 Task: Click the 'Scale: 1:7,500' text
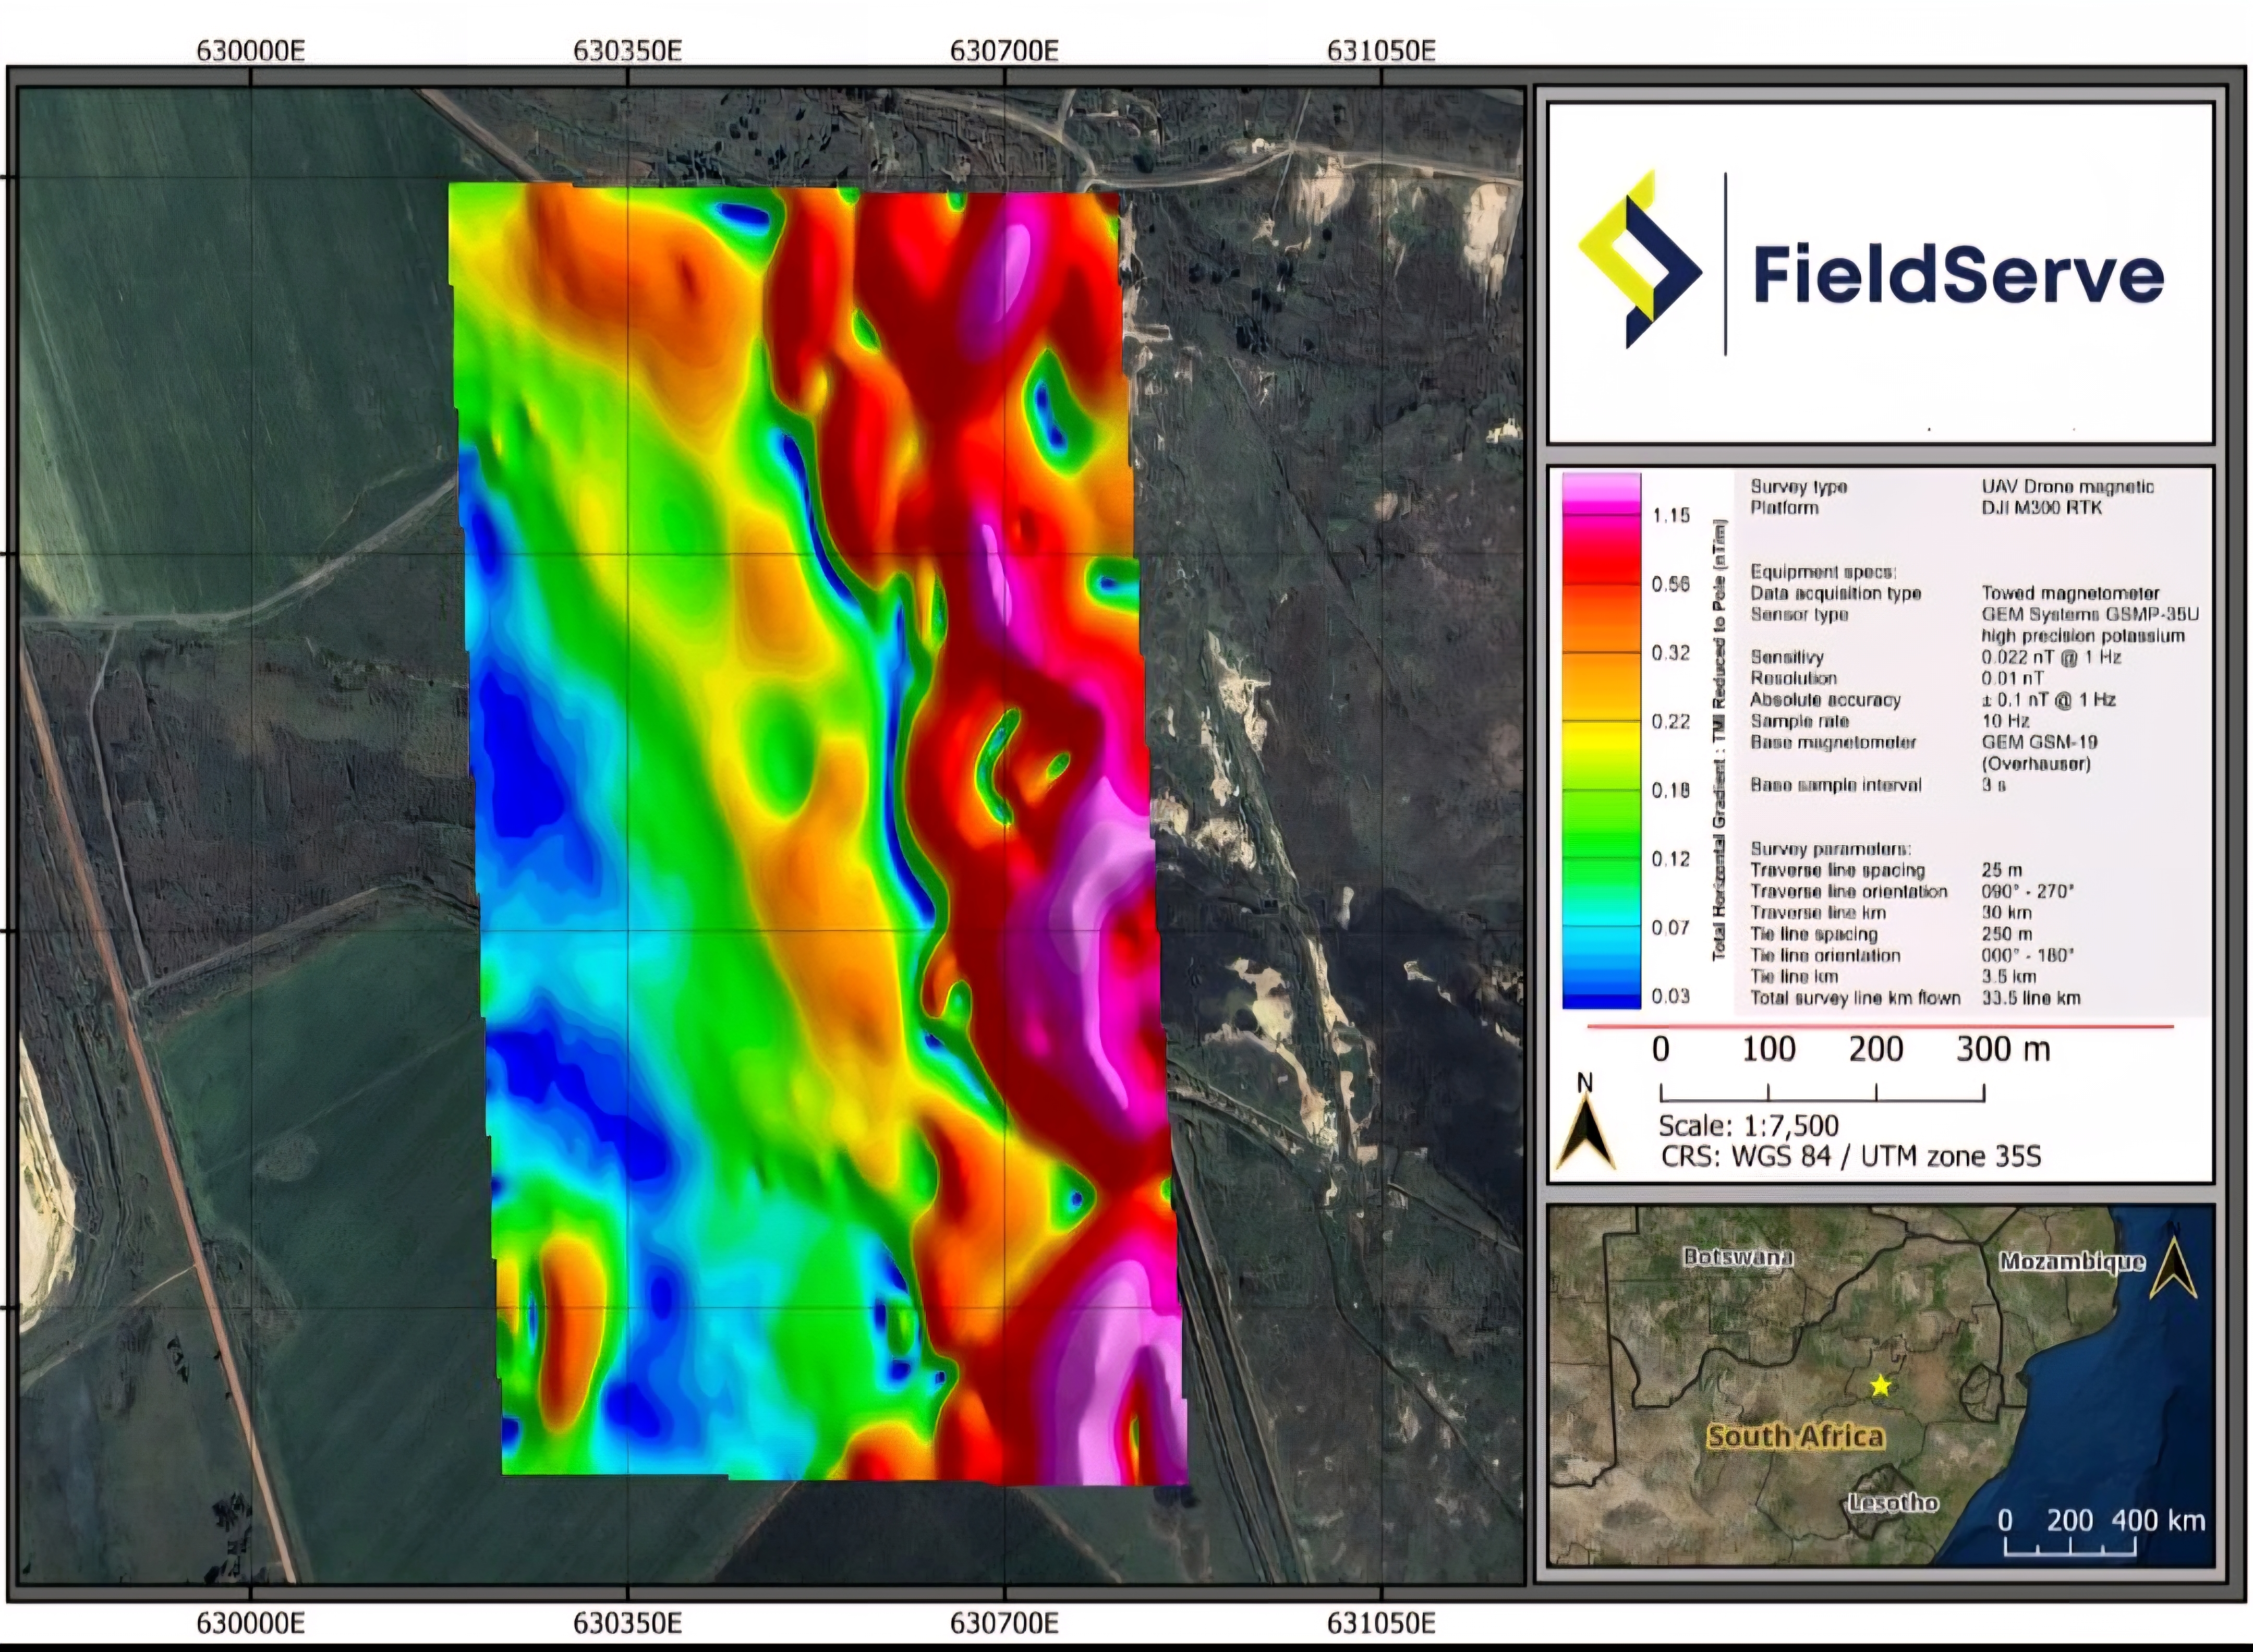1748,1126
